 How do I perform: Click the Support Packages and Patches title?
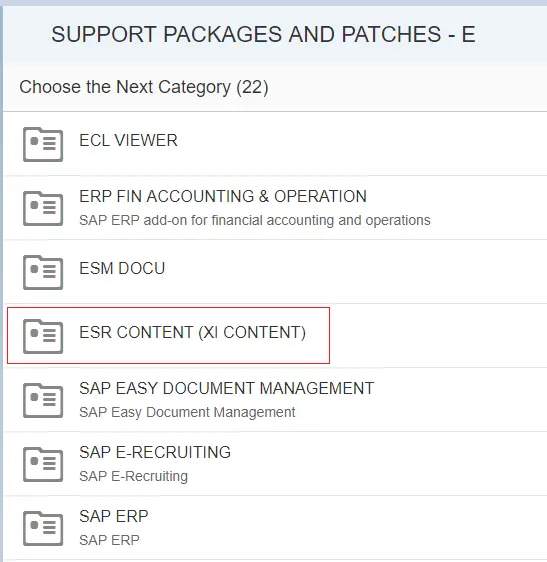(x=263, y=34)
